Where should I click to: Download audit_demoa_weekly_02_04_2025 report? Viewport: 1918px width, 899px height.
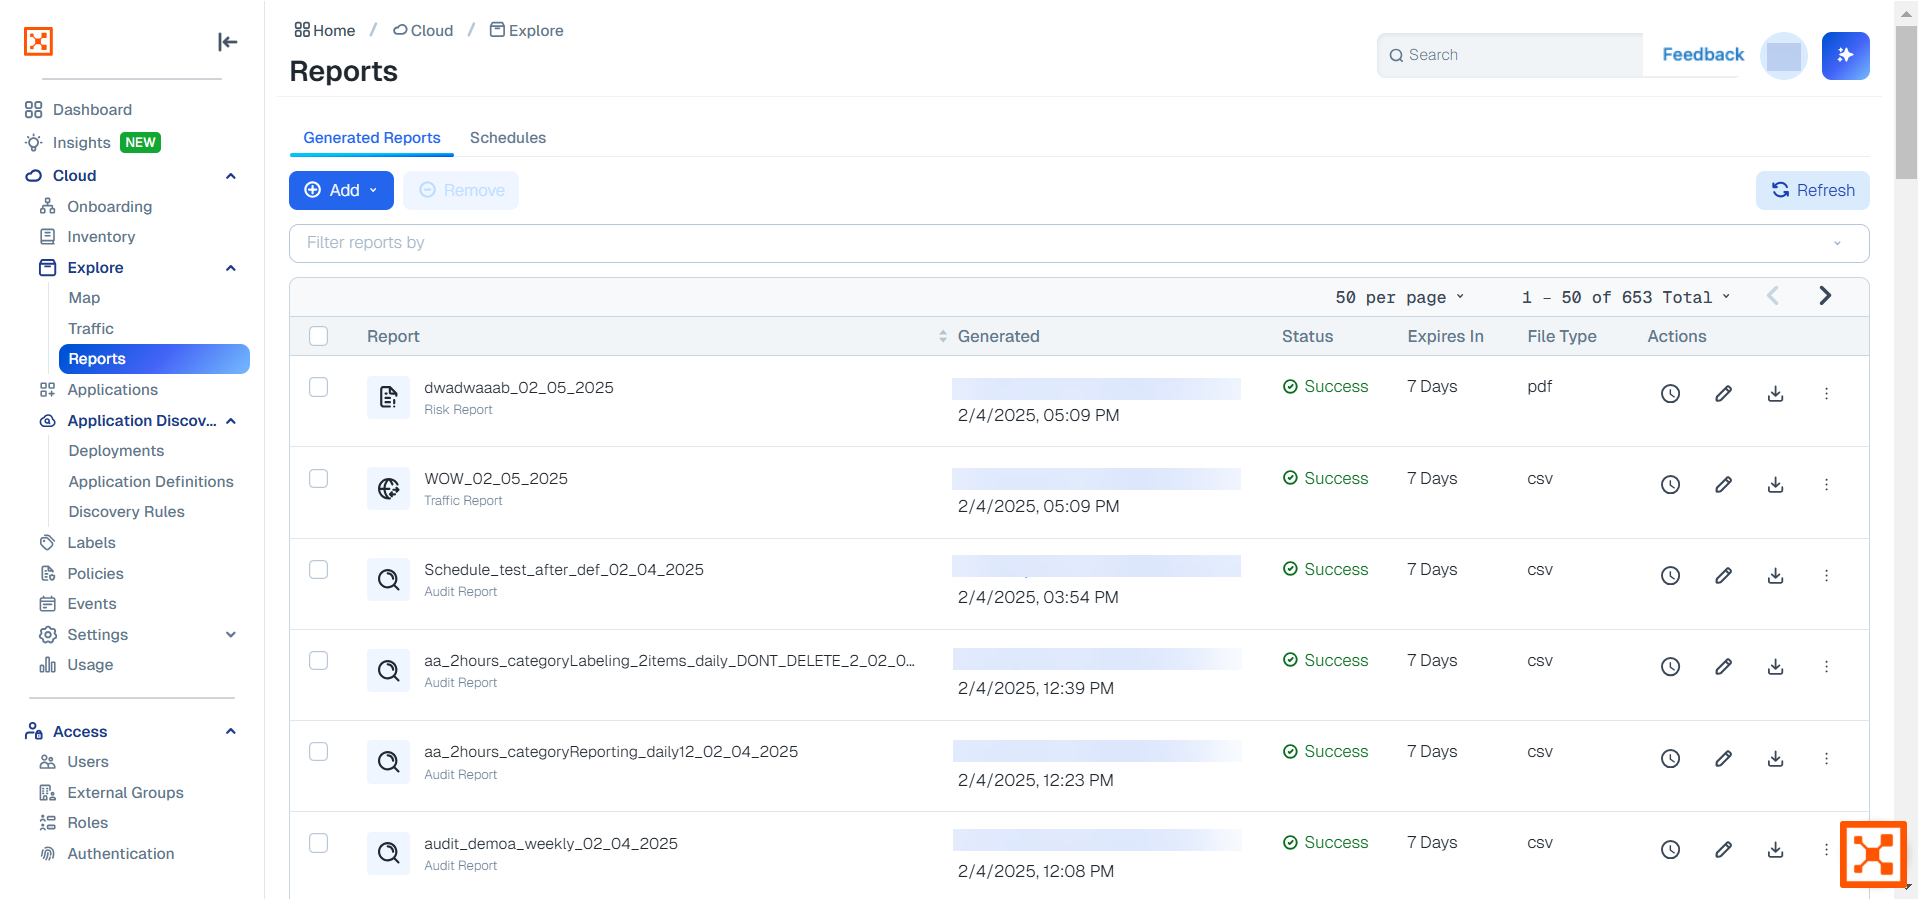pos(1775,850)
